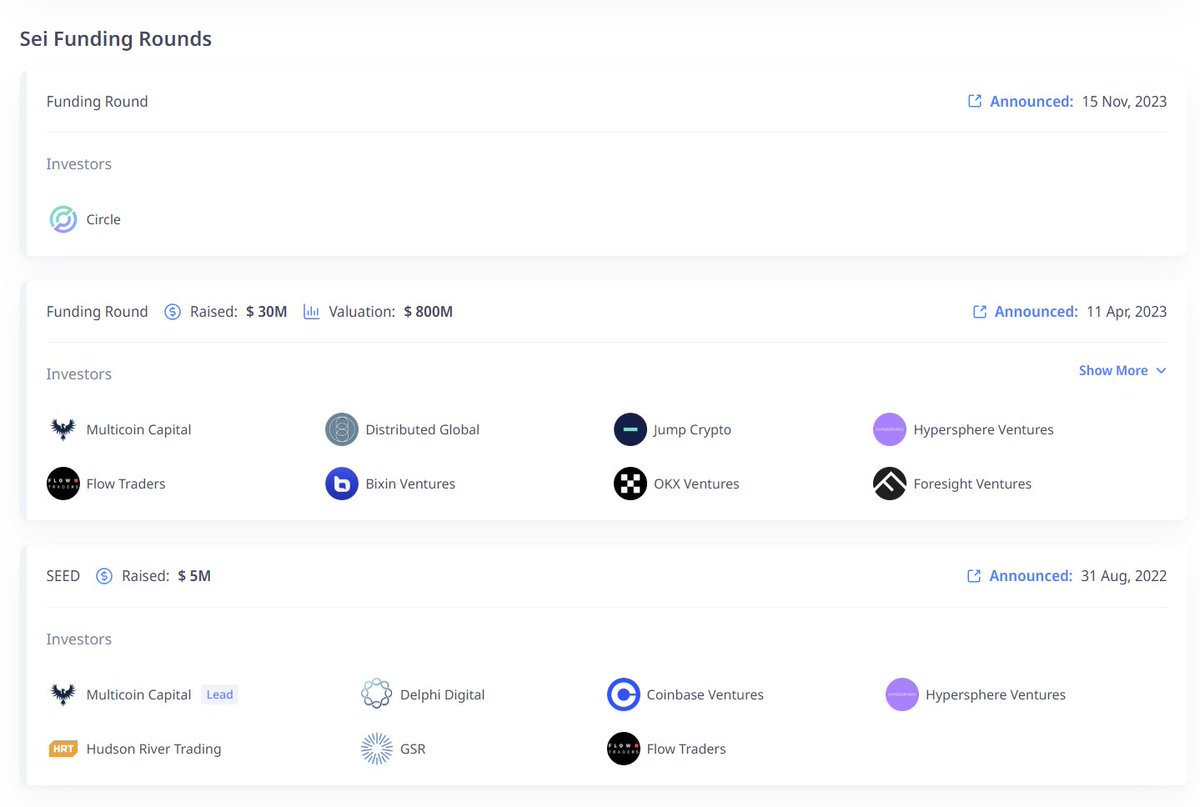Open Coinbase Ventures investor name
Screen dimensions: 1200x807
click(x=705, y=695)
